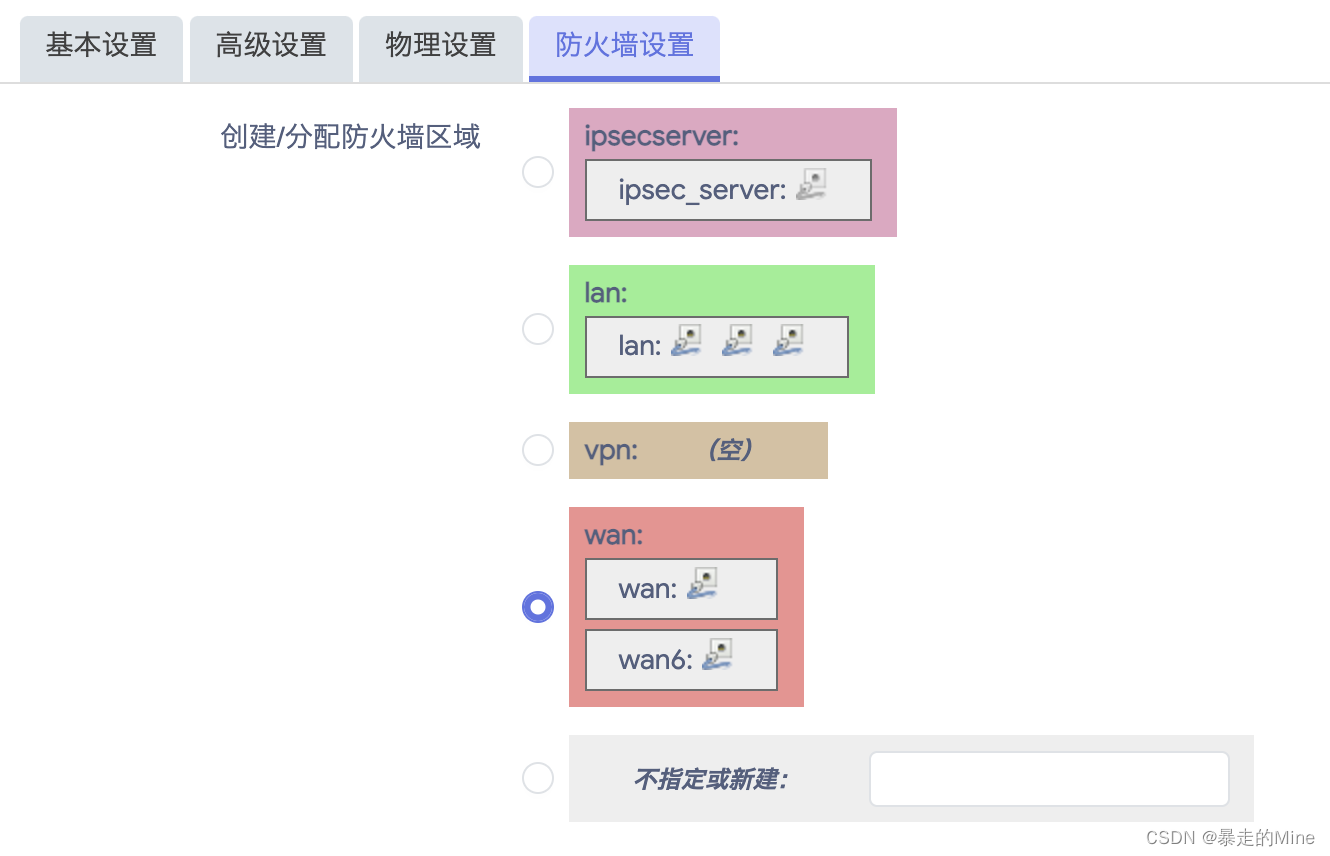
Task: Click the red wan zone label
Action: (614, 535)
